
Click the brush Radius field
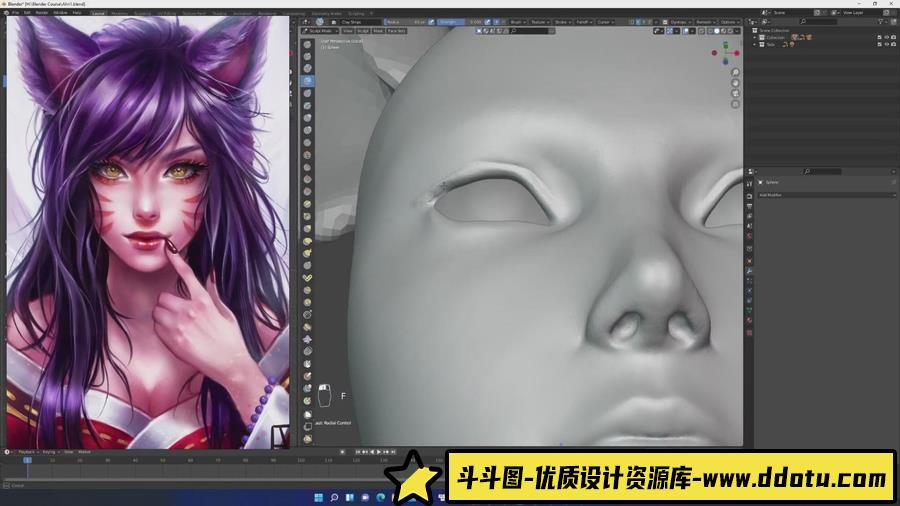click(405, 22)
